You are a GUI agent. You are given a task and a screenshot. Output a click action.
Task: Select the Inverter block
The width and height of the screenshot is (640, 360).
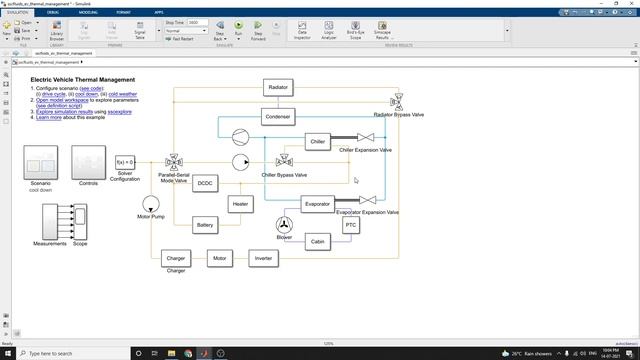[x=263, y=258]
